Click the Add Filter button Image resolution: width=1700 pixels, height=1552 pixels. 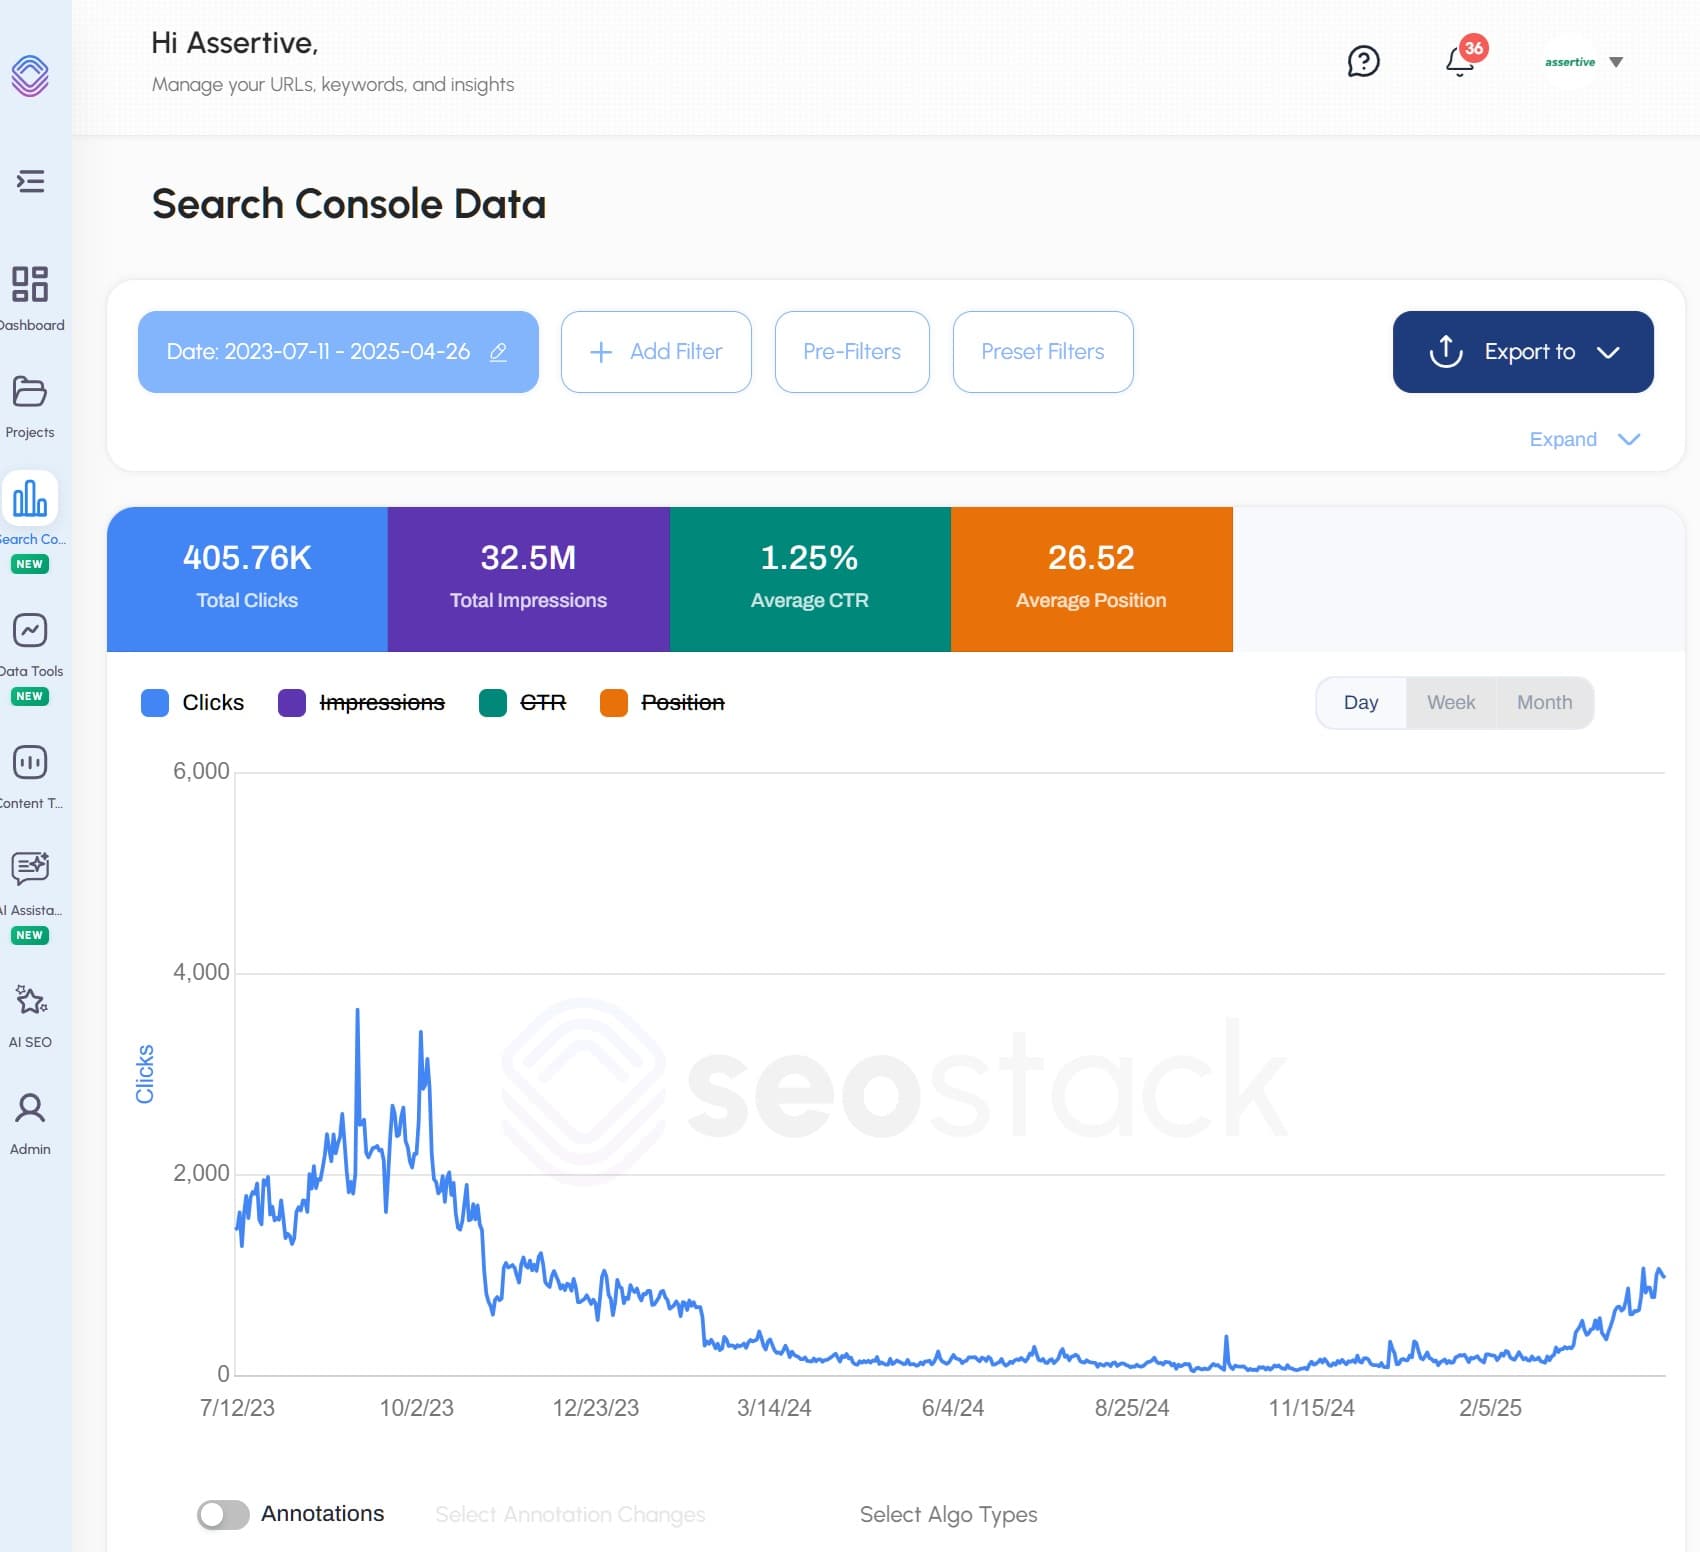(x=656, y=351)
